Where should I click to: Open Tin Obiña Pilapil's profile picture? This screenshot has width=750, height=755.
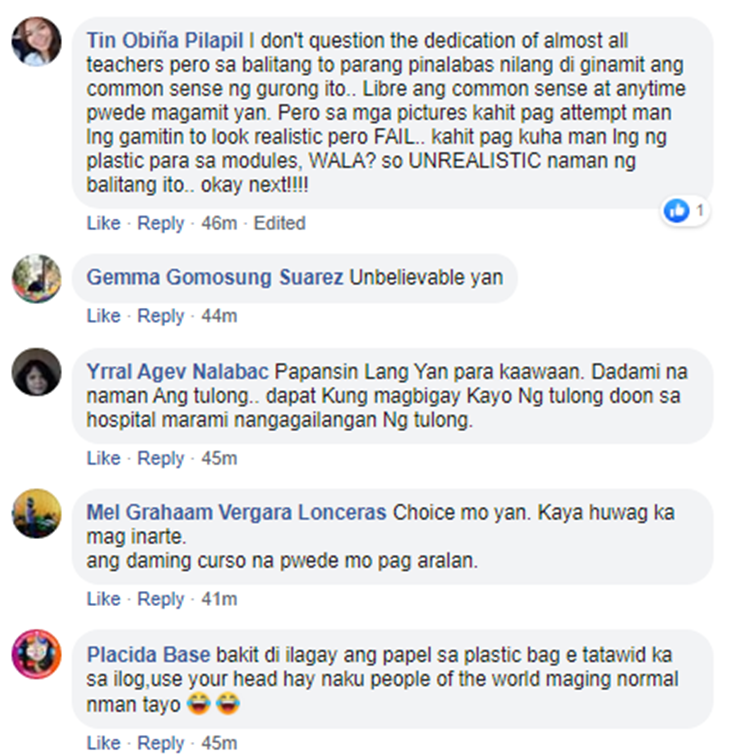37,41
